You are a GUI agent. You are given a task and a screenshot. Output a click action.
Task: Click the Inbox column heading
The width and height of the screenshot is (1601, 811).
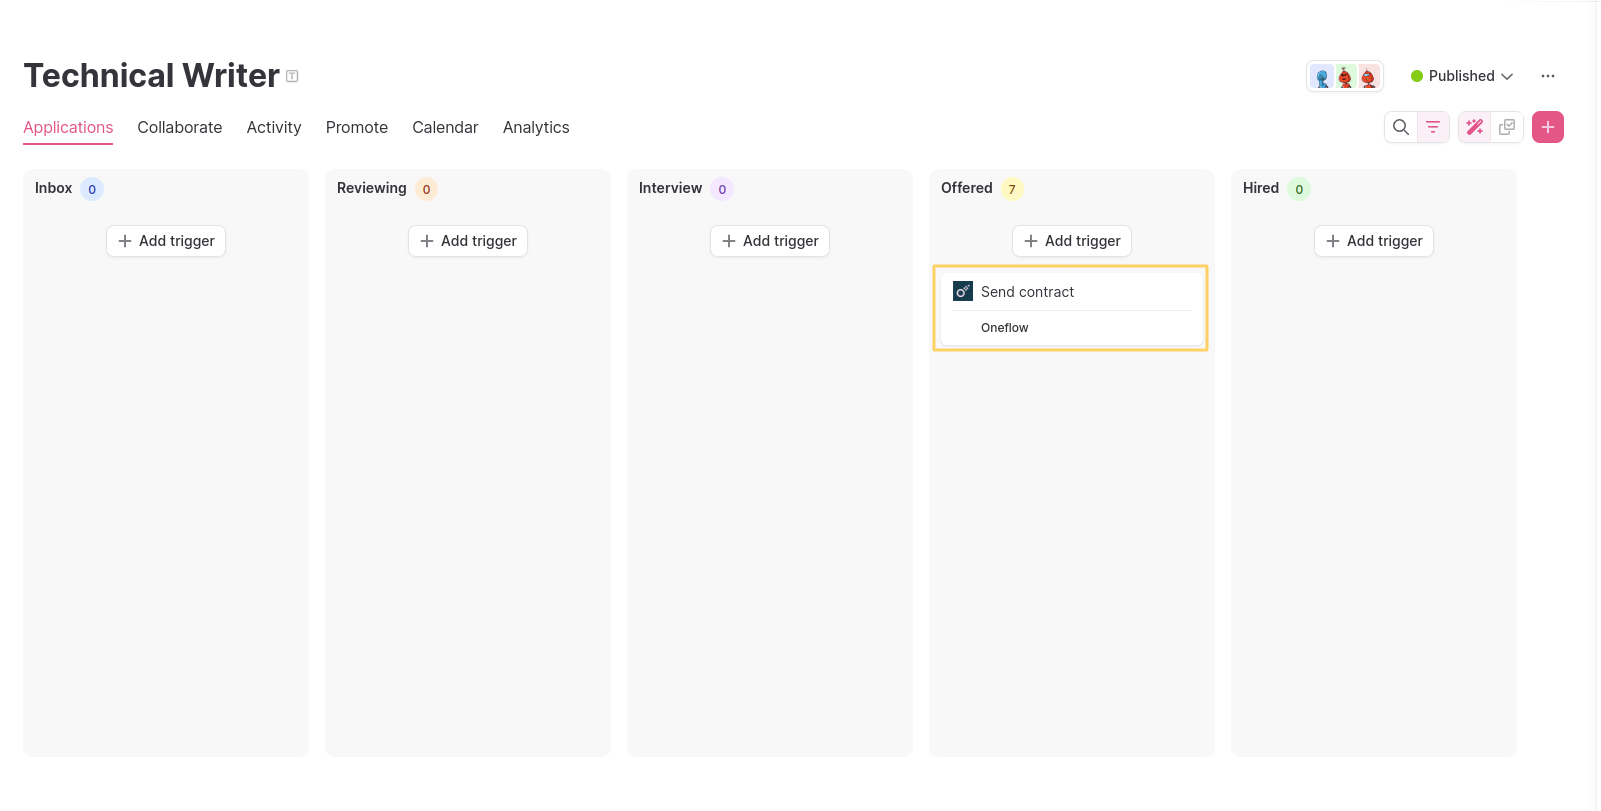[53, 188]
